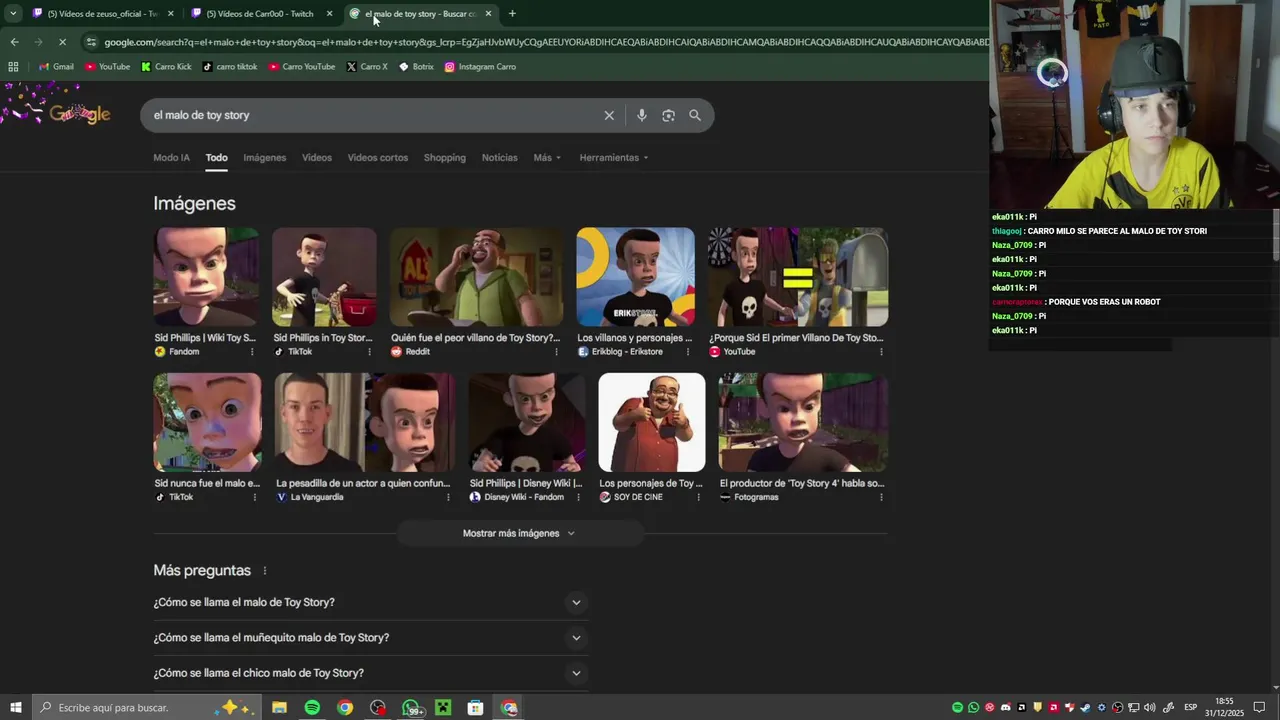Open the carro tiktok bookmark
1280x720 pixels.
pos(230,67)
